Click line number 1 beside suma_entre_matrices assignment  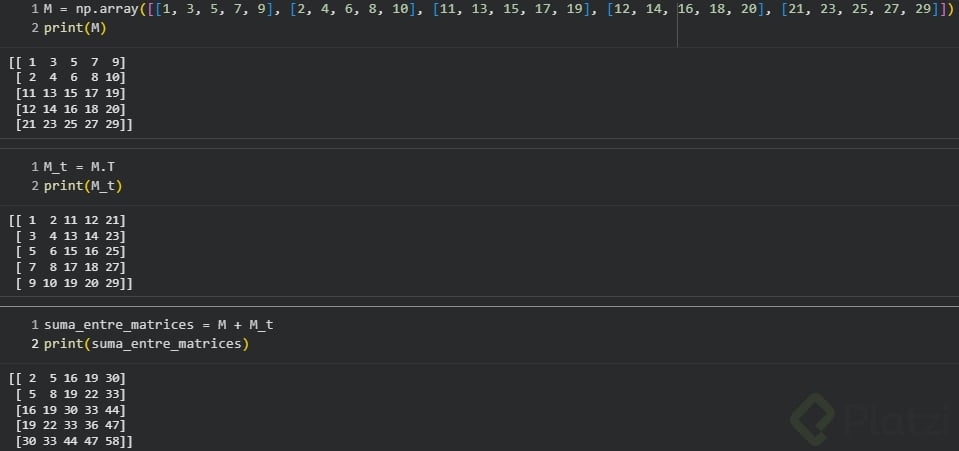pos(35,325)
